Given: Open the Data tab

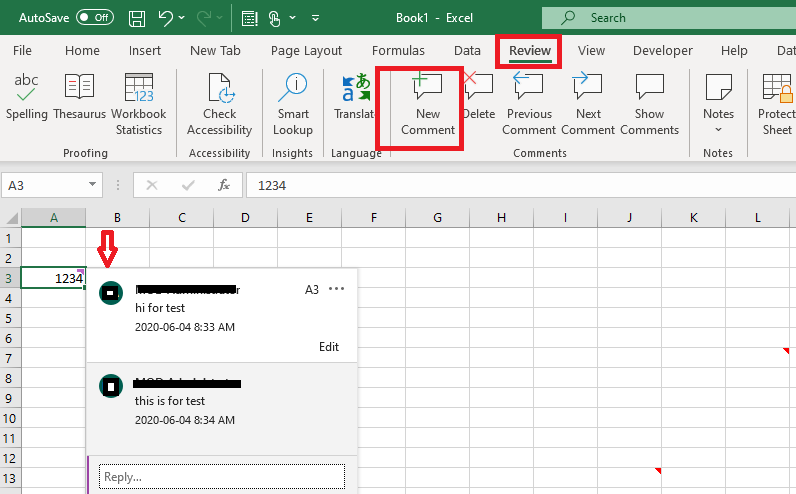Looking at the screenshot, I should click(467, 51).
